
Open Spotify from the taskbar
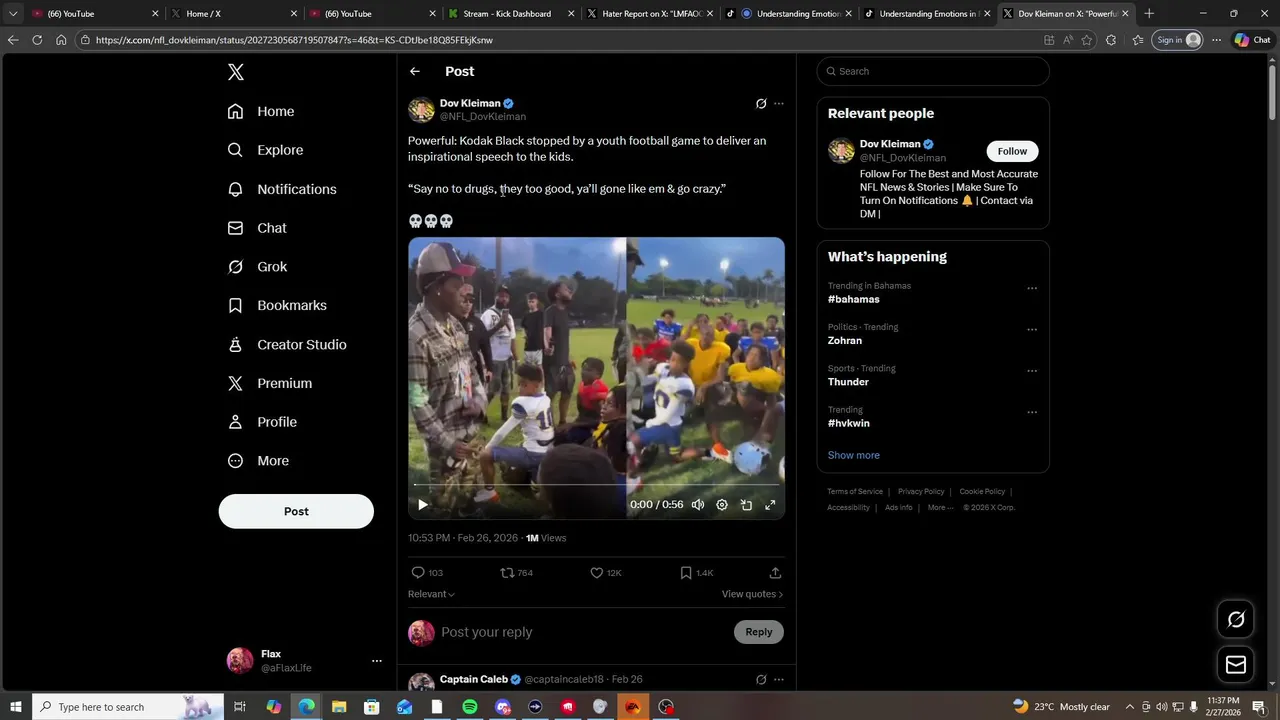pyautogui.click(x=470, y=707)
